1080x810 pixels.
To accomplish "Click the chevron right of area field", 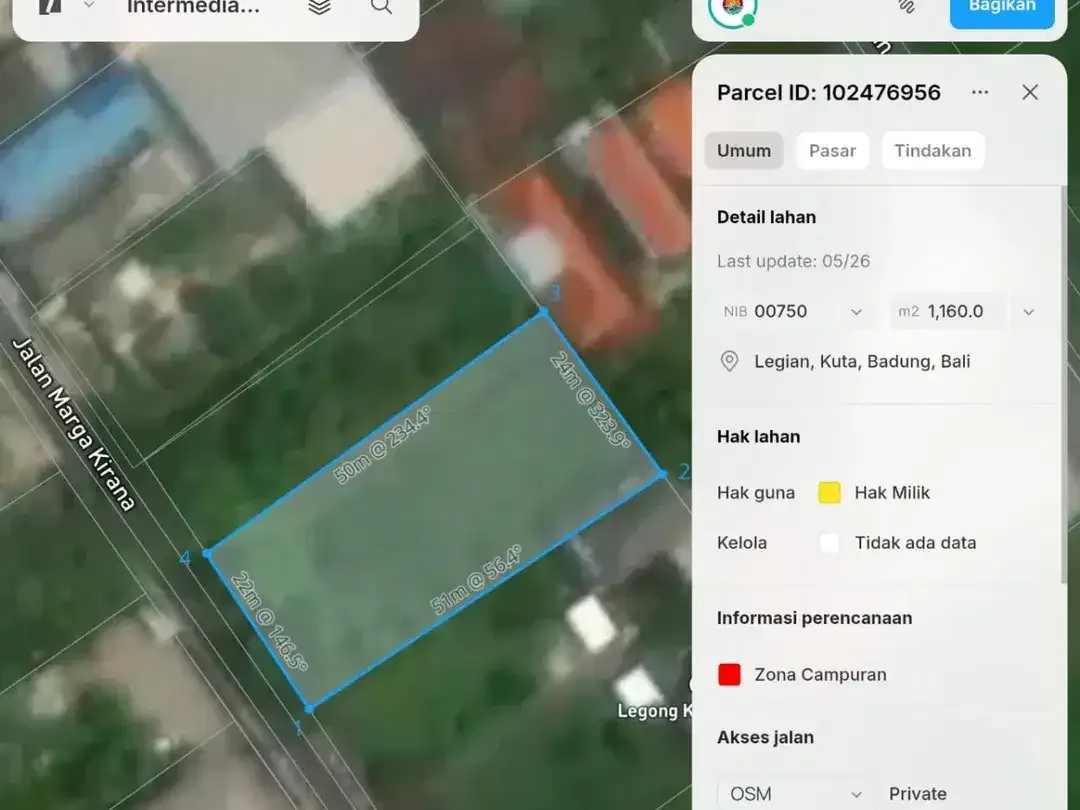I will tap(1028, 312).
